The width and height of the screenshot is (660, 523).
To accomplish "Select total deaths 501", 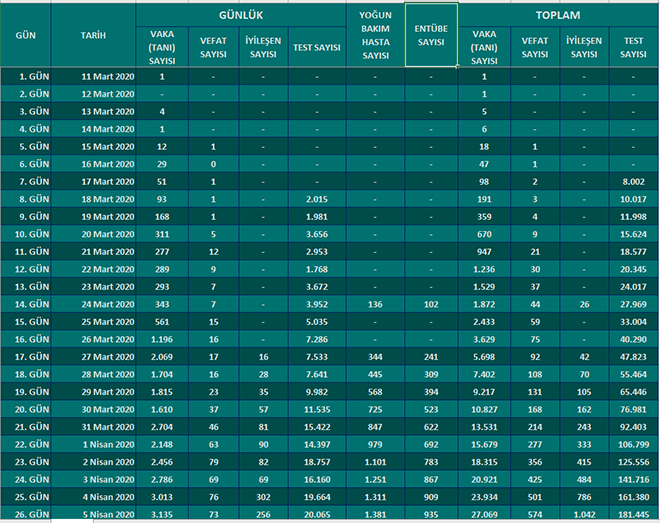I will pyautogui.click(x=535, y=497).
